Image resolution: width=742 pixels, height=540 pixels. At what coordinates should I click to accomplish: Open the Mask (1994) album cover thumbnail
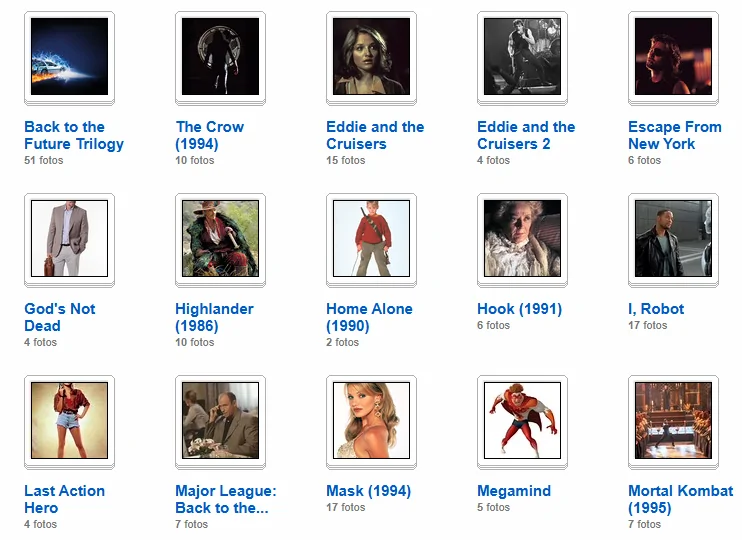tap(371, 420)
